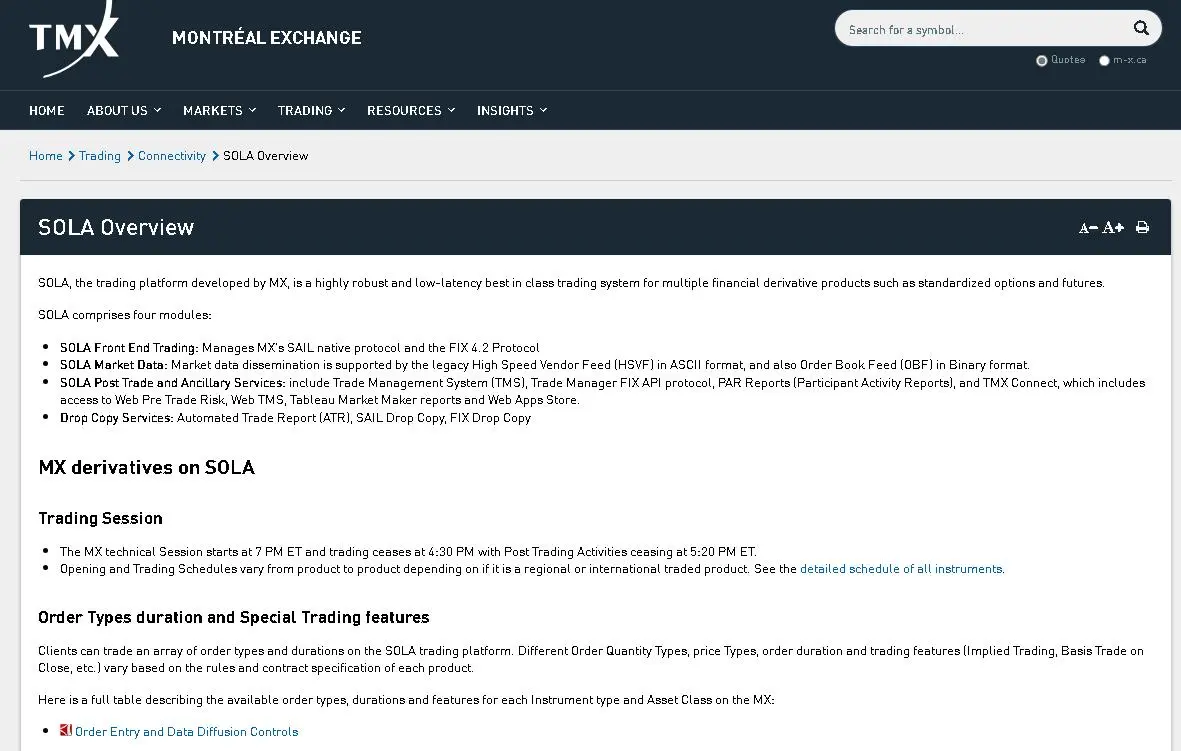The image size is (1181, 751).
Task: Click the Montréal Exchange title
Action: click(x=267, y=38)
